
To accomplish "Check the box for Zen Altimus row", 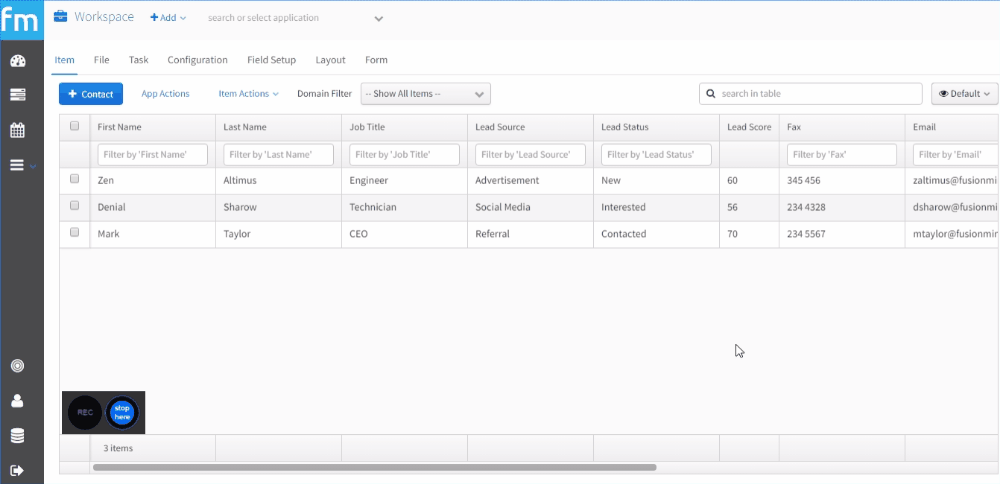I will (75, 179).
